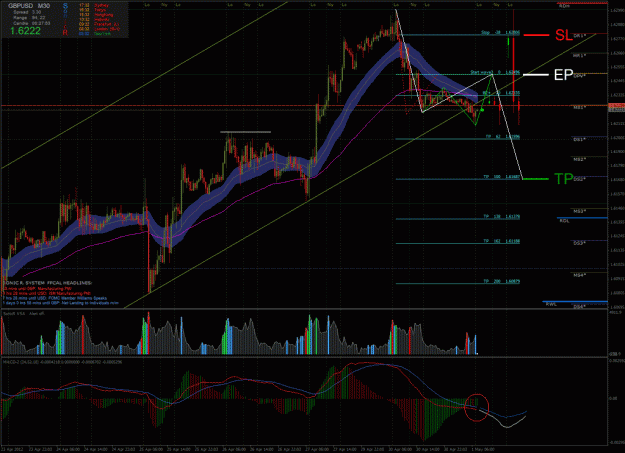Click the RDL blue line label
Image resolution: width=625 pixels, height=453 pixels.
[564, 221]
